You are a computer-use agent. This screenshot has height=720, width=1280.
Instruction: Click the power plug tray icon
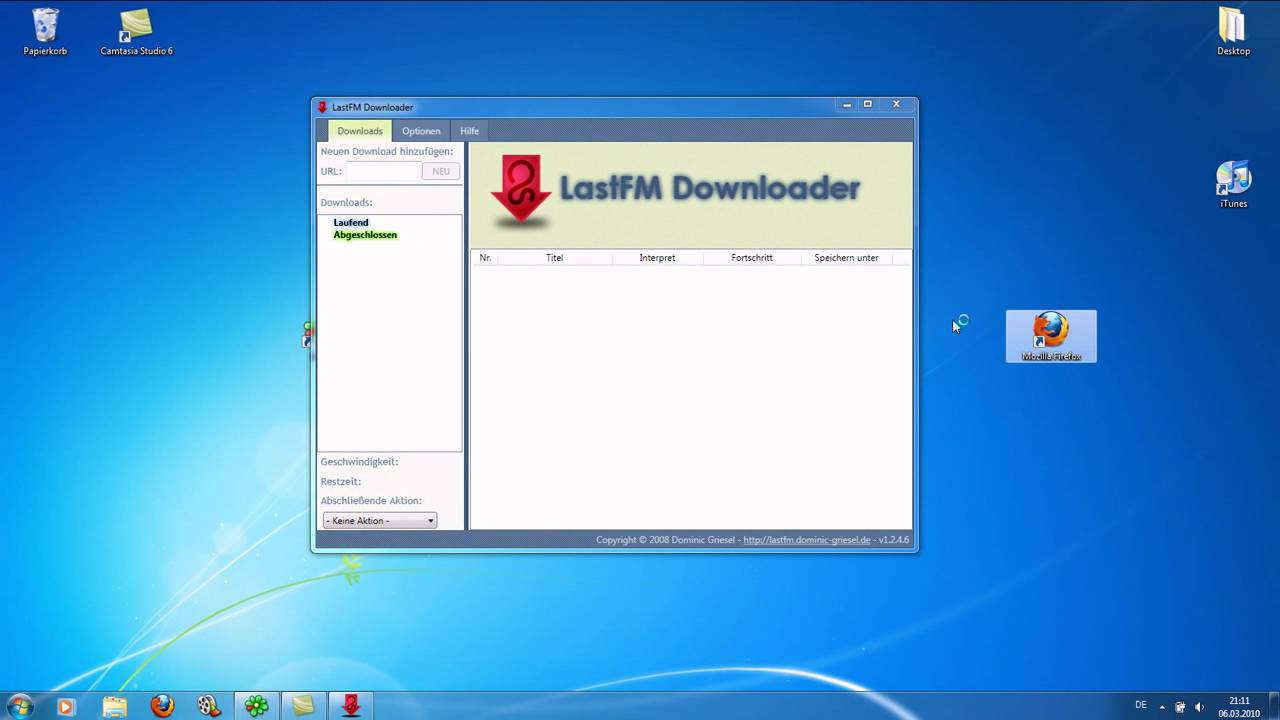(1180, 706)
